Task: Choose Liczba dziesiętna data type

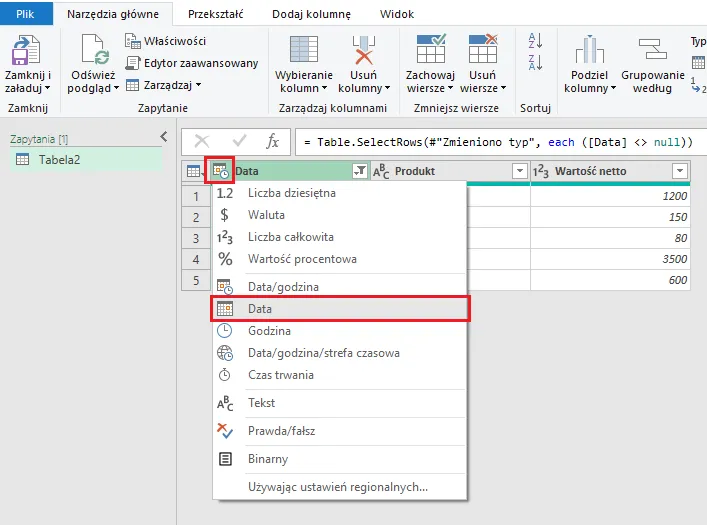Action: (x=291, y=193)
